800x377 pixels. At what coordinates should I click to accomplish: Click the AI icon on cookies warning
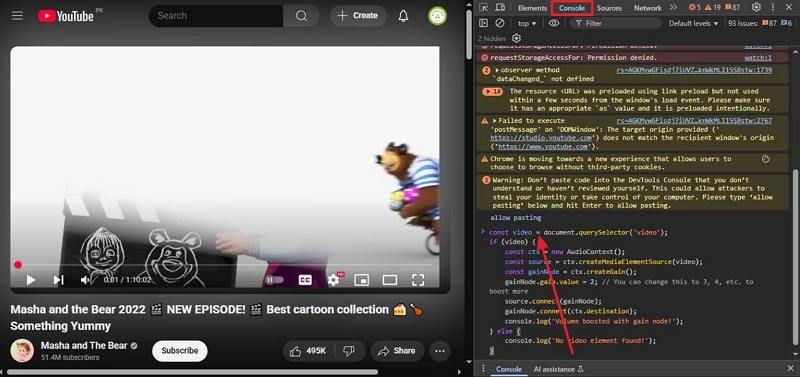[x=765, y=159]
